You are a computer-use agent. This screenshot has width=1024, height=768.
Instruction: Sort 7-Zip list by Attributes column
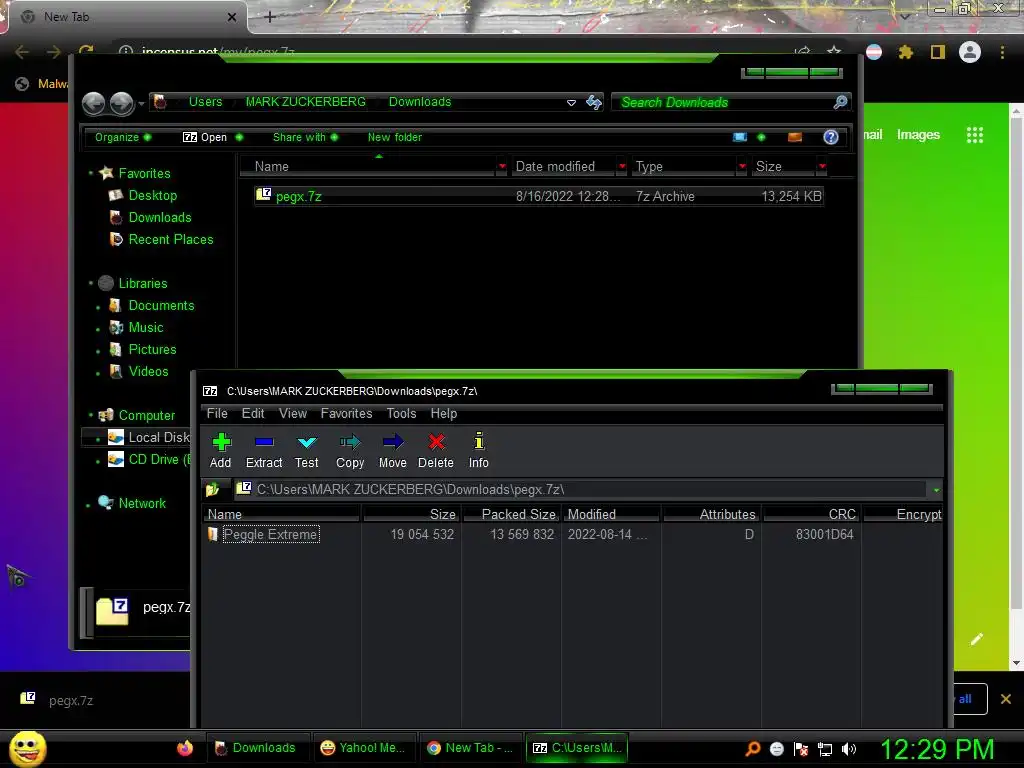tap(711, 514)
